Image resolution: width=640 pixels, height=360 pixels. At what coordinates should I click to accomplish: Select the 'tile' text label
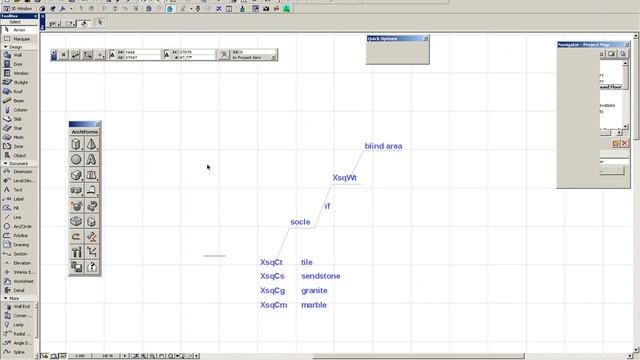[x=307, y=262]
